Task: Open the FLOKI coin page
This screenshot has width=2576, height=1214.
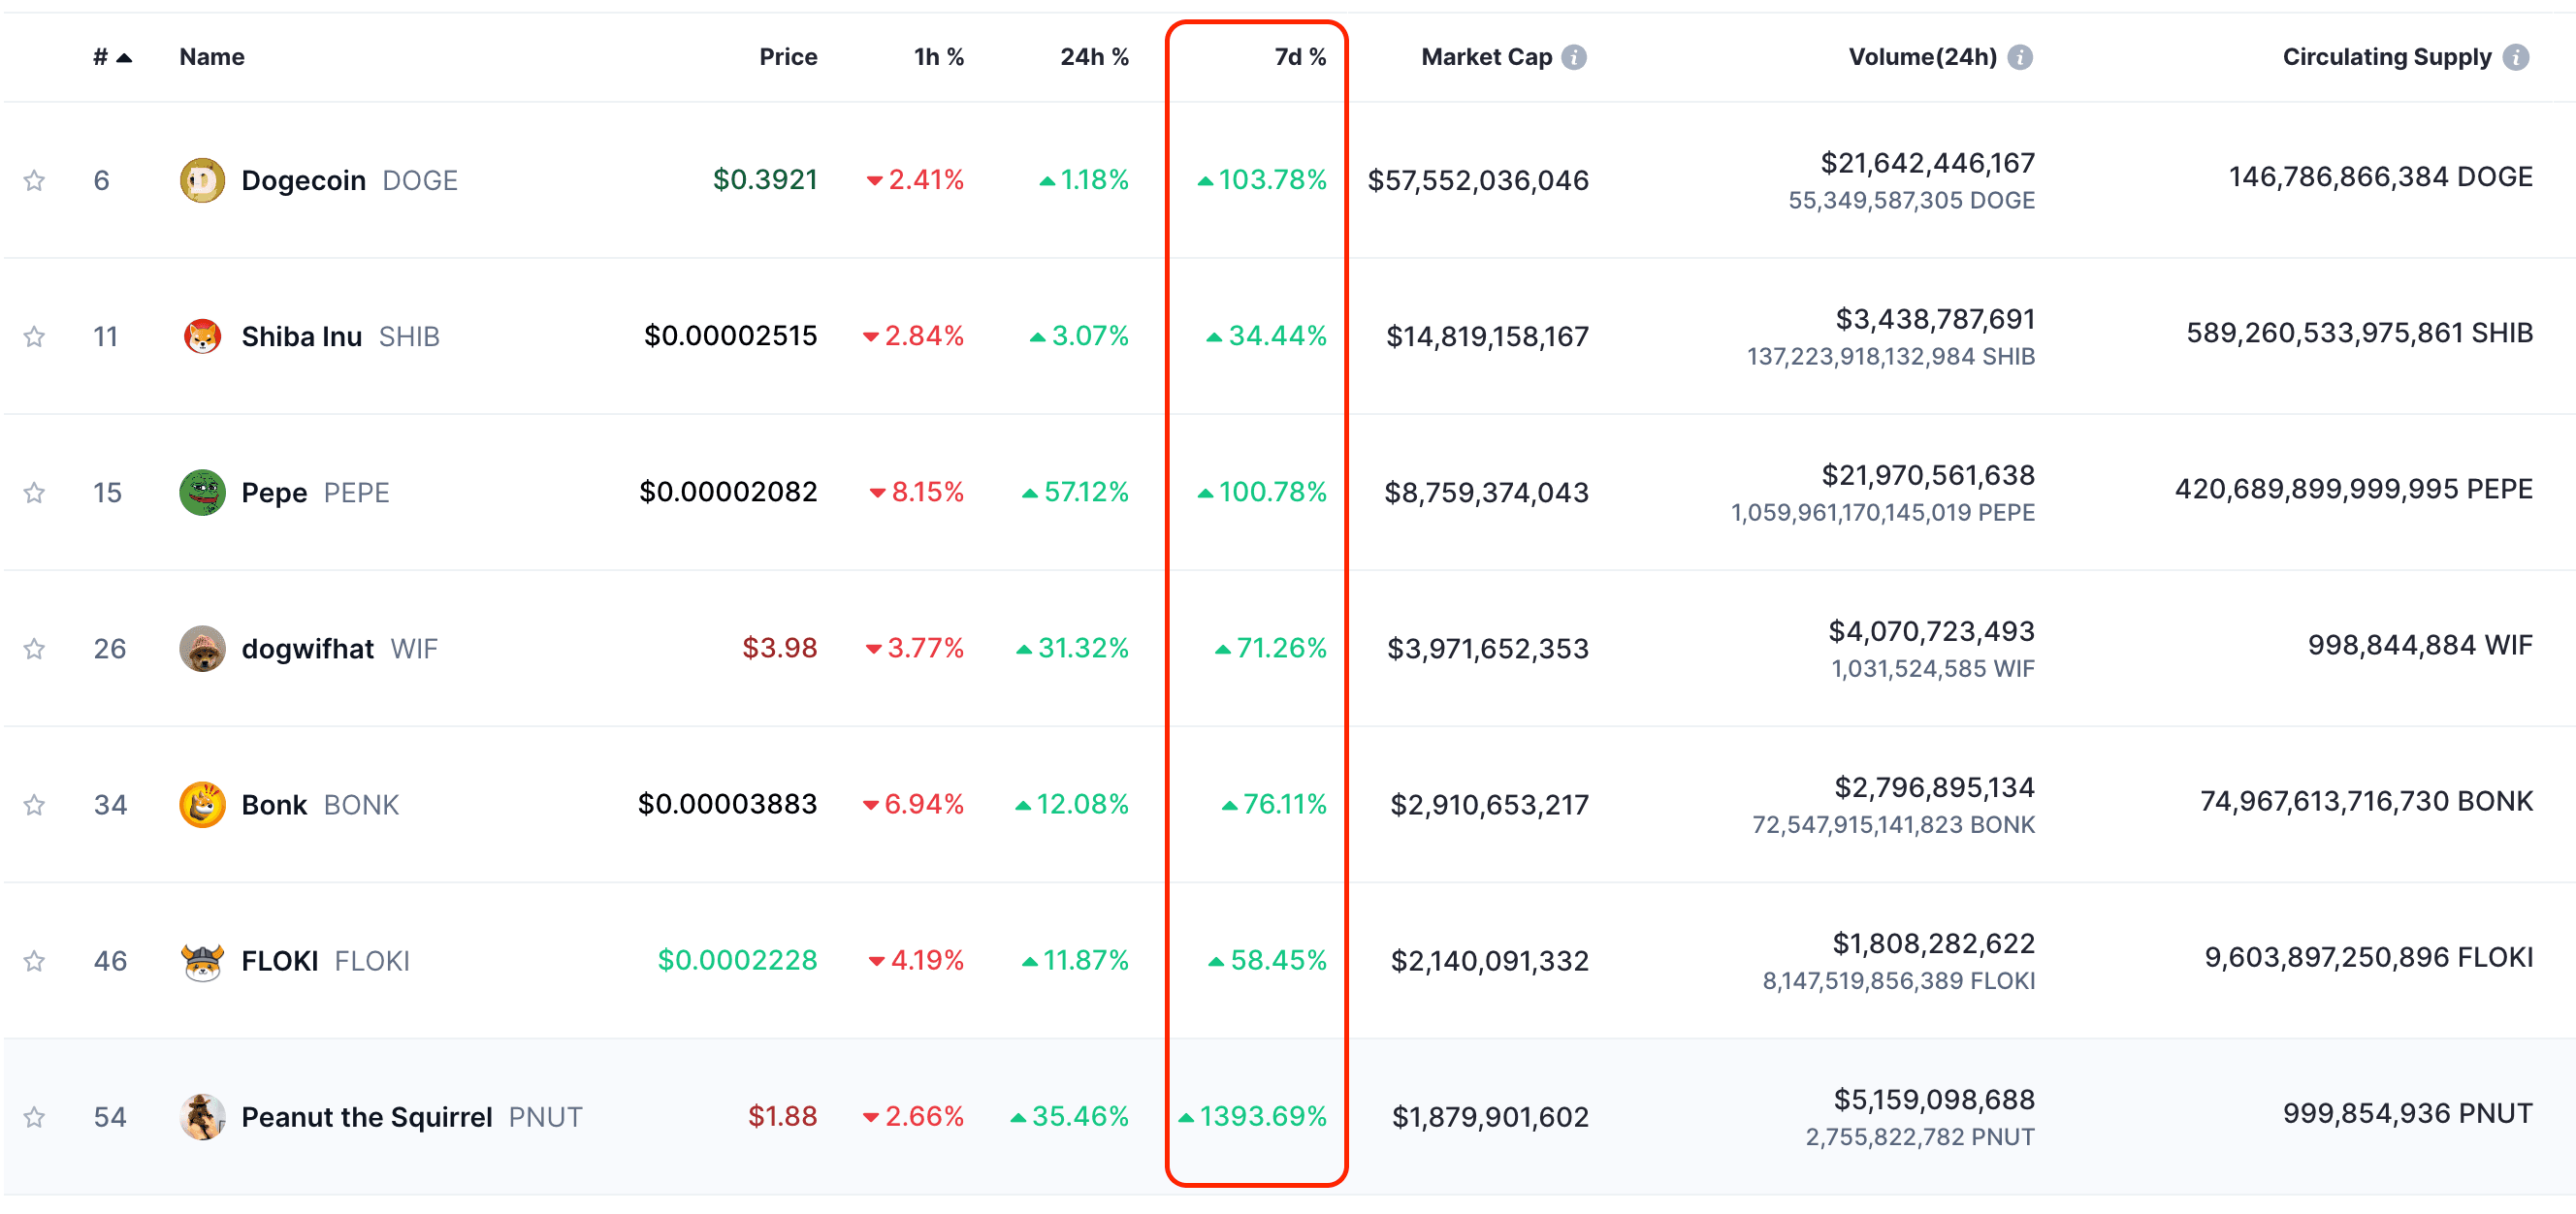Action: click(325, 960)
